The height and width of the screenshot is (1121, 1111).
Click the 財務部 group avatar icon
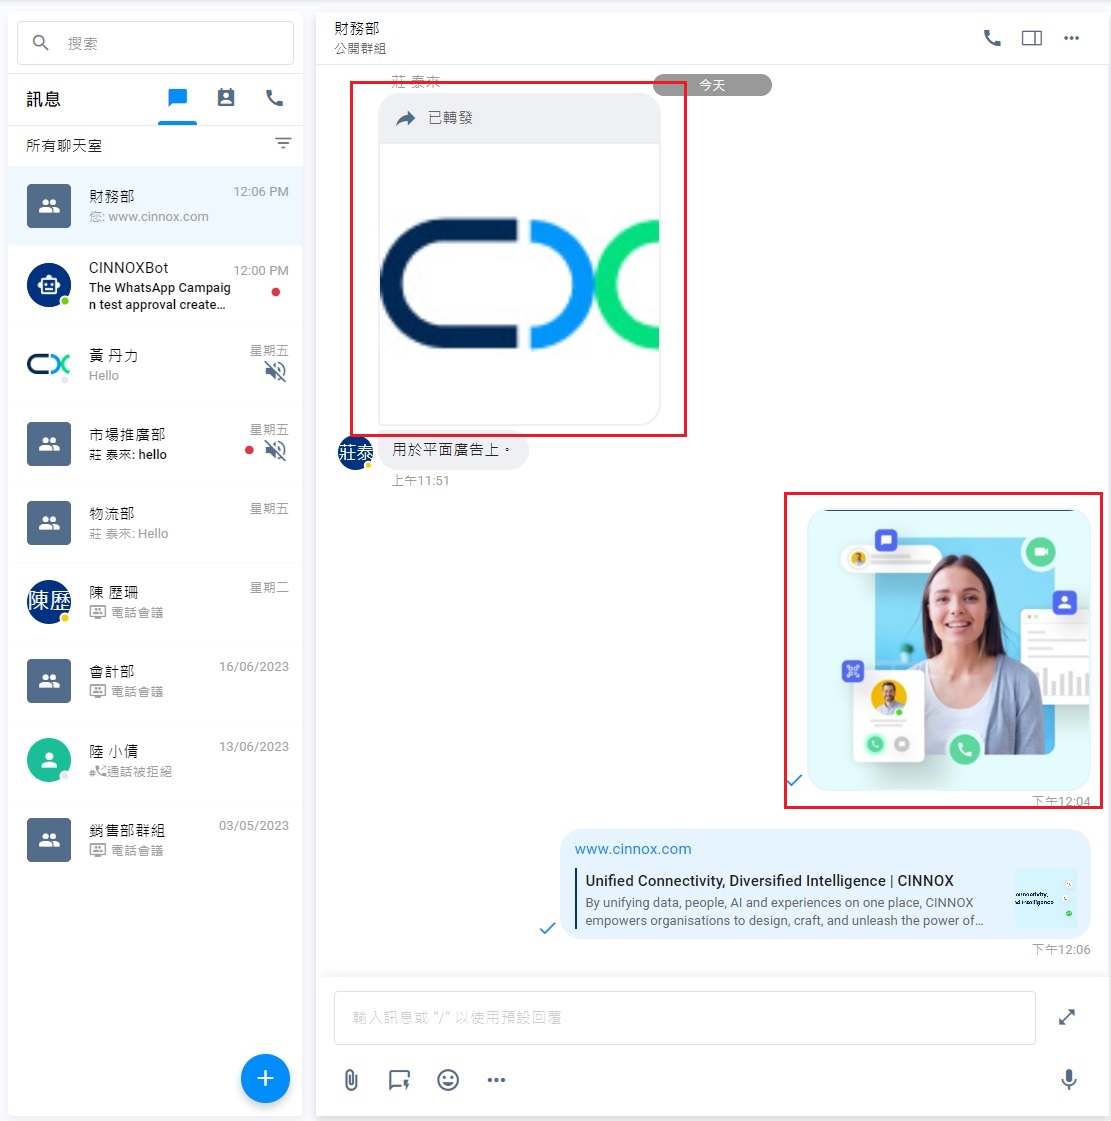(49, 206)
